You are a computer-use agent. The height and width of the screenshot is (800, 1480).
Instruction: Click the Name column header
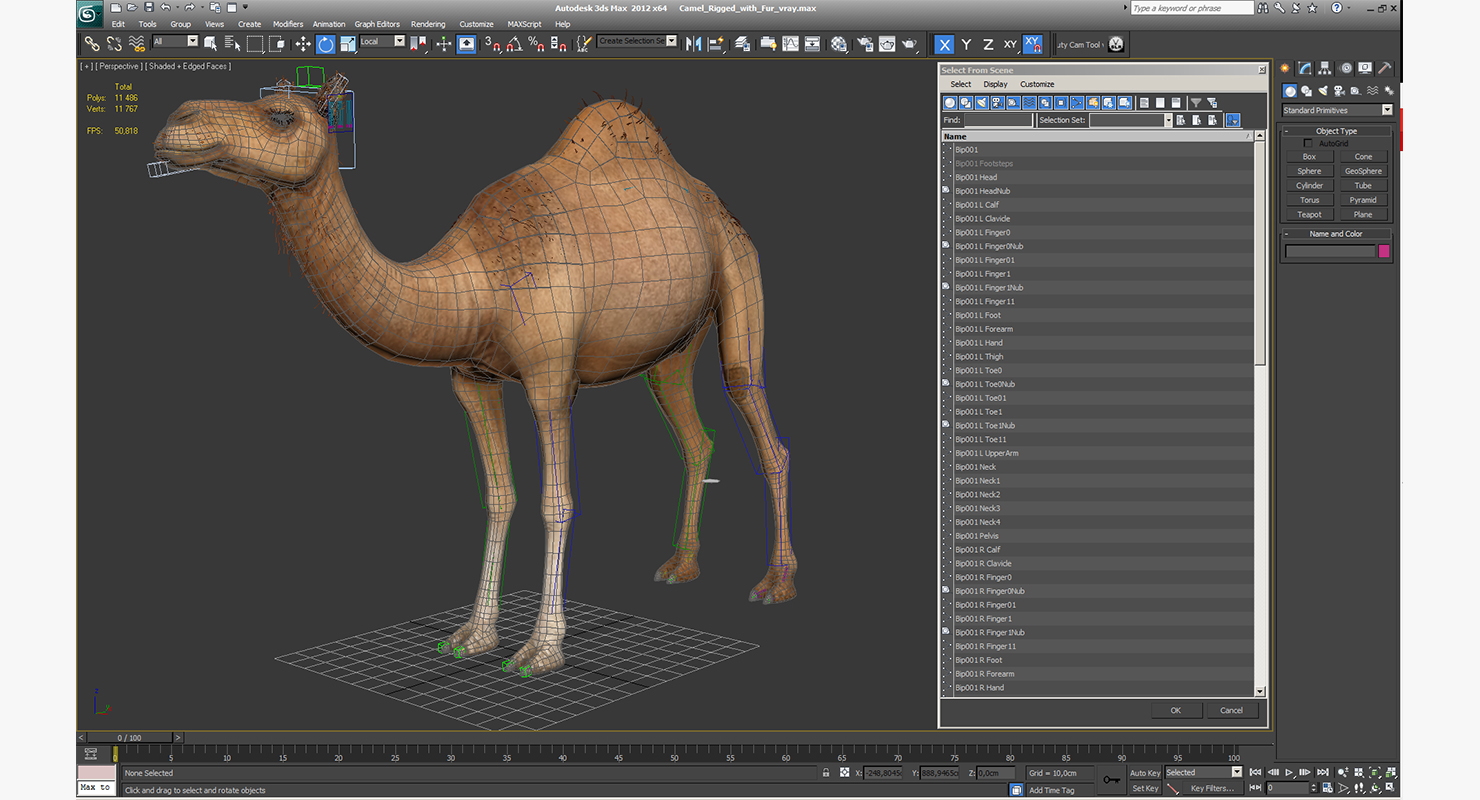coord(1096,136)
